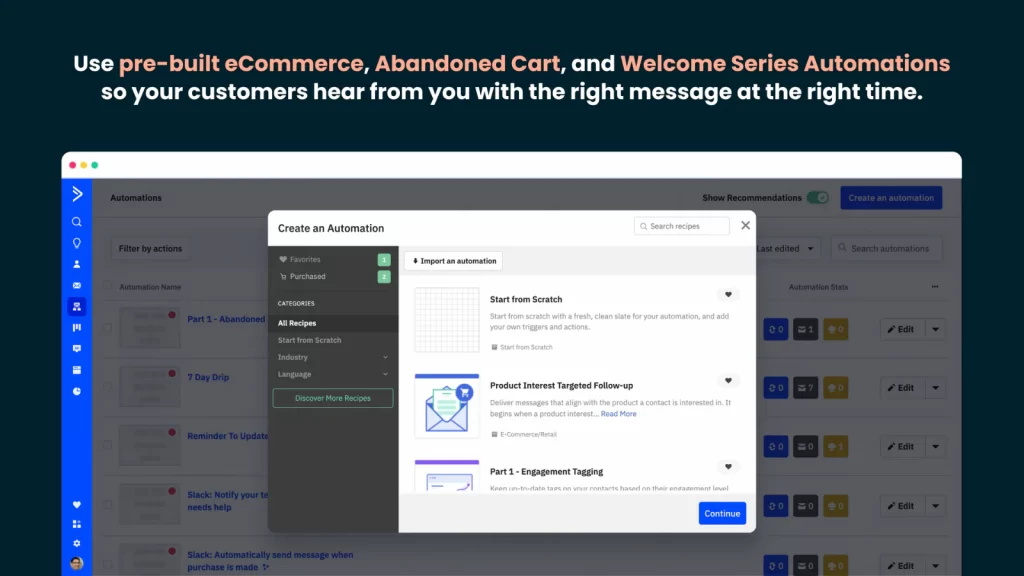This screenshot has height=576, width=1024.
Task: Click the user avatar in the sidebar
Action: pos(76,563)
